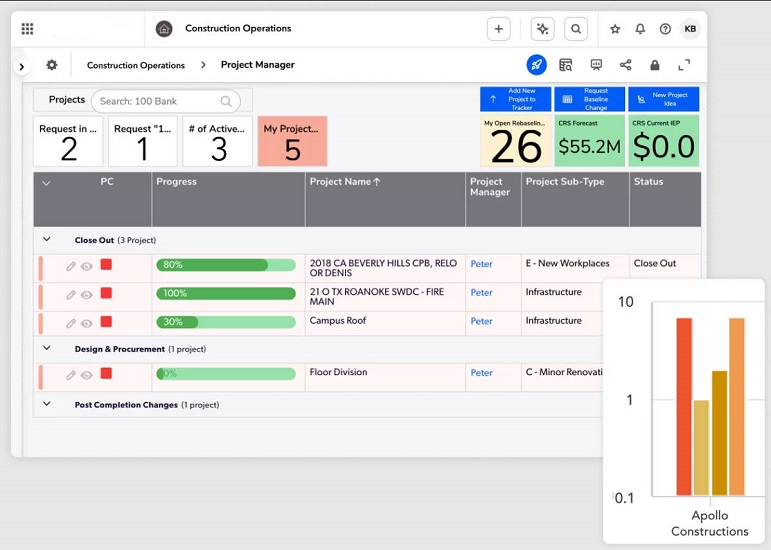Open the Projects tab

tap(67, 100)
